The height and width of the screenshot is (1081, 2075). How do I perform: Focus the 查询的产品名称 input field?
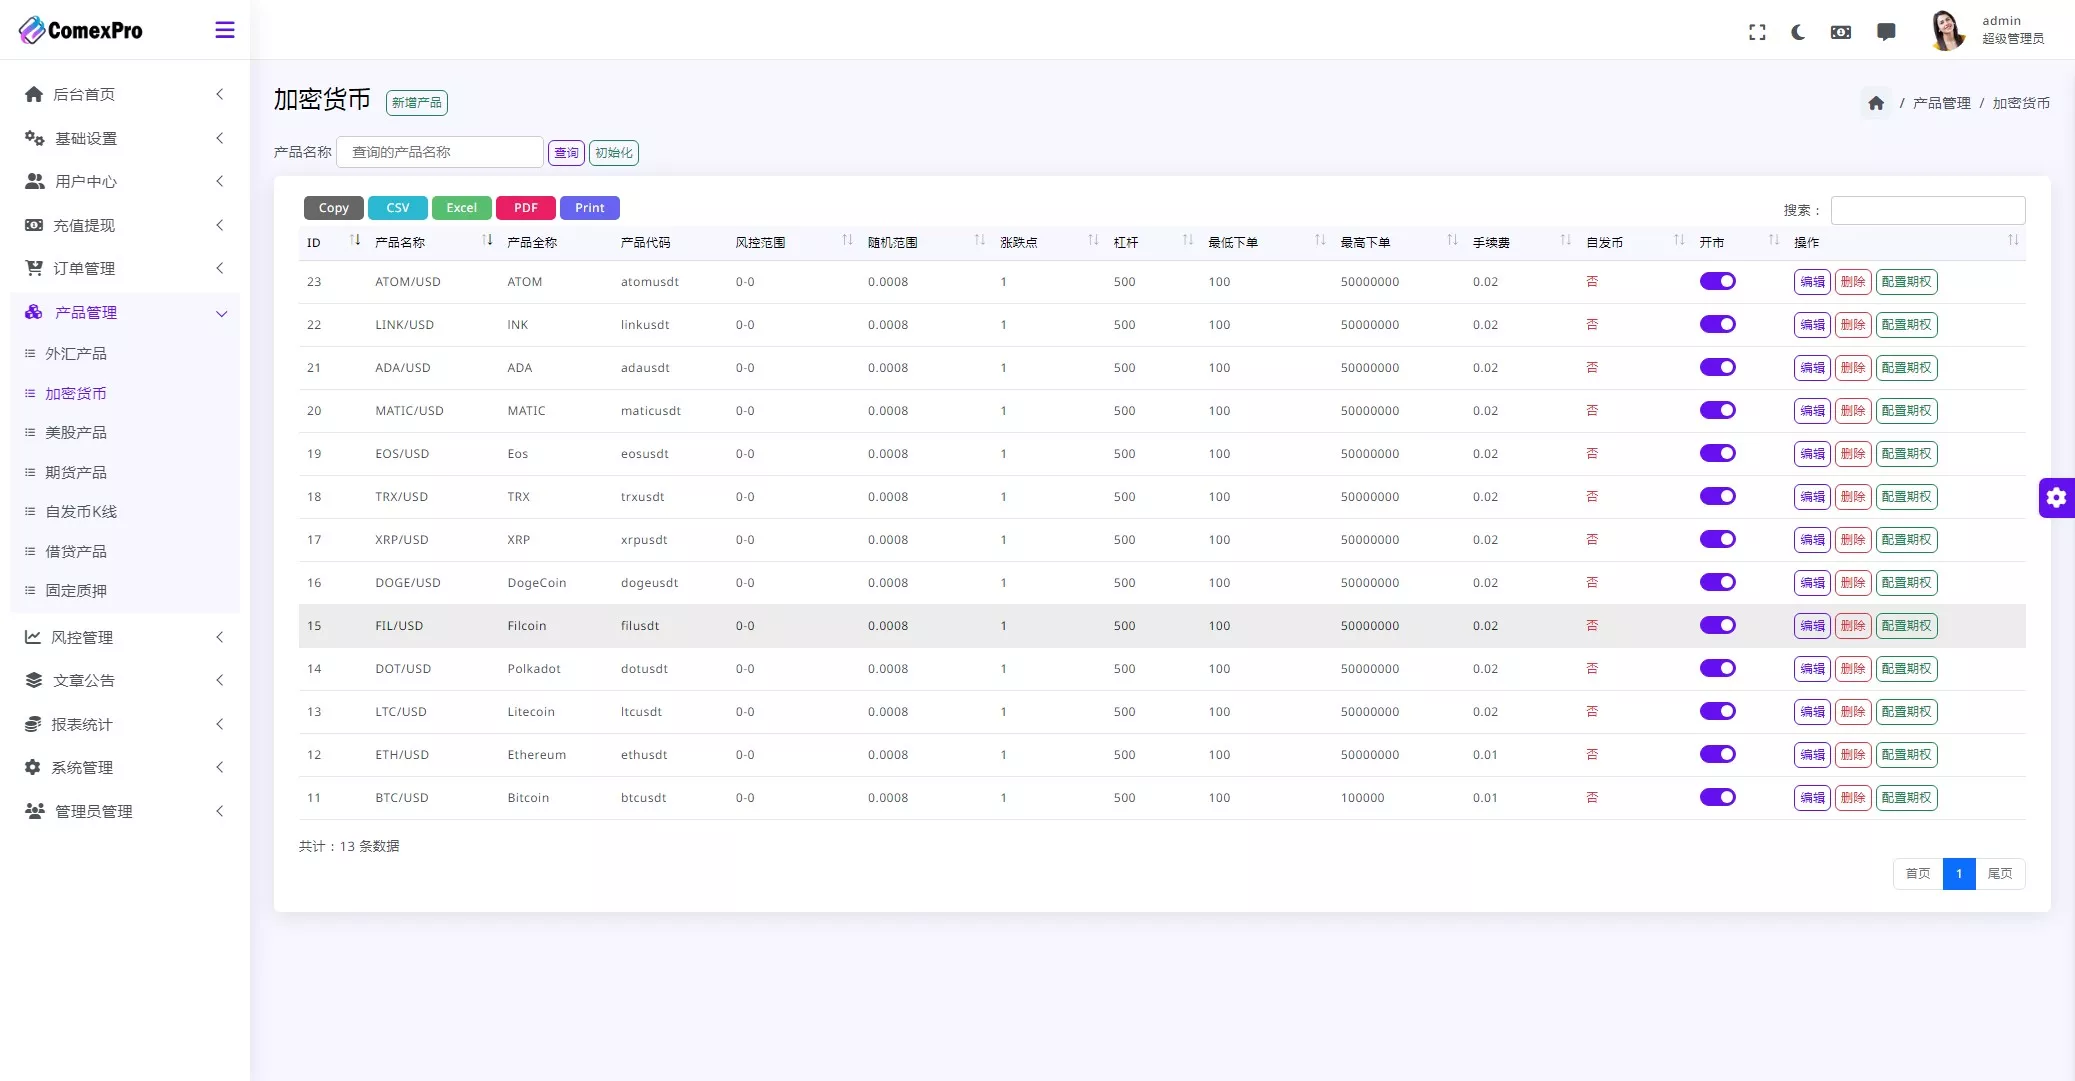(440, 152)
